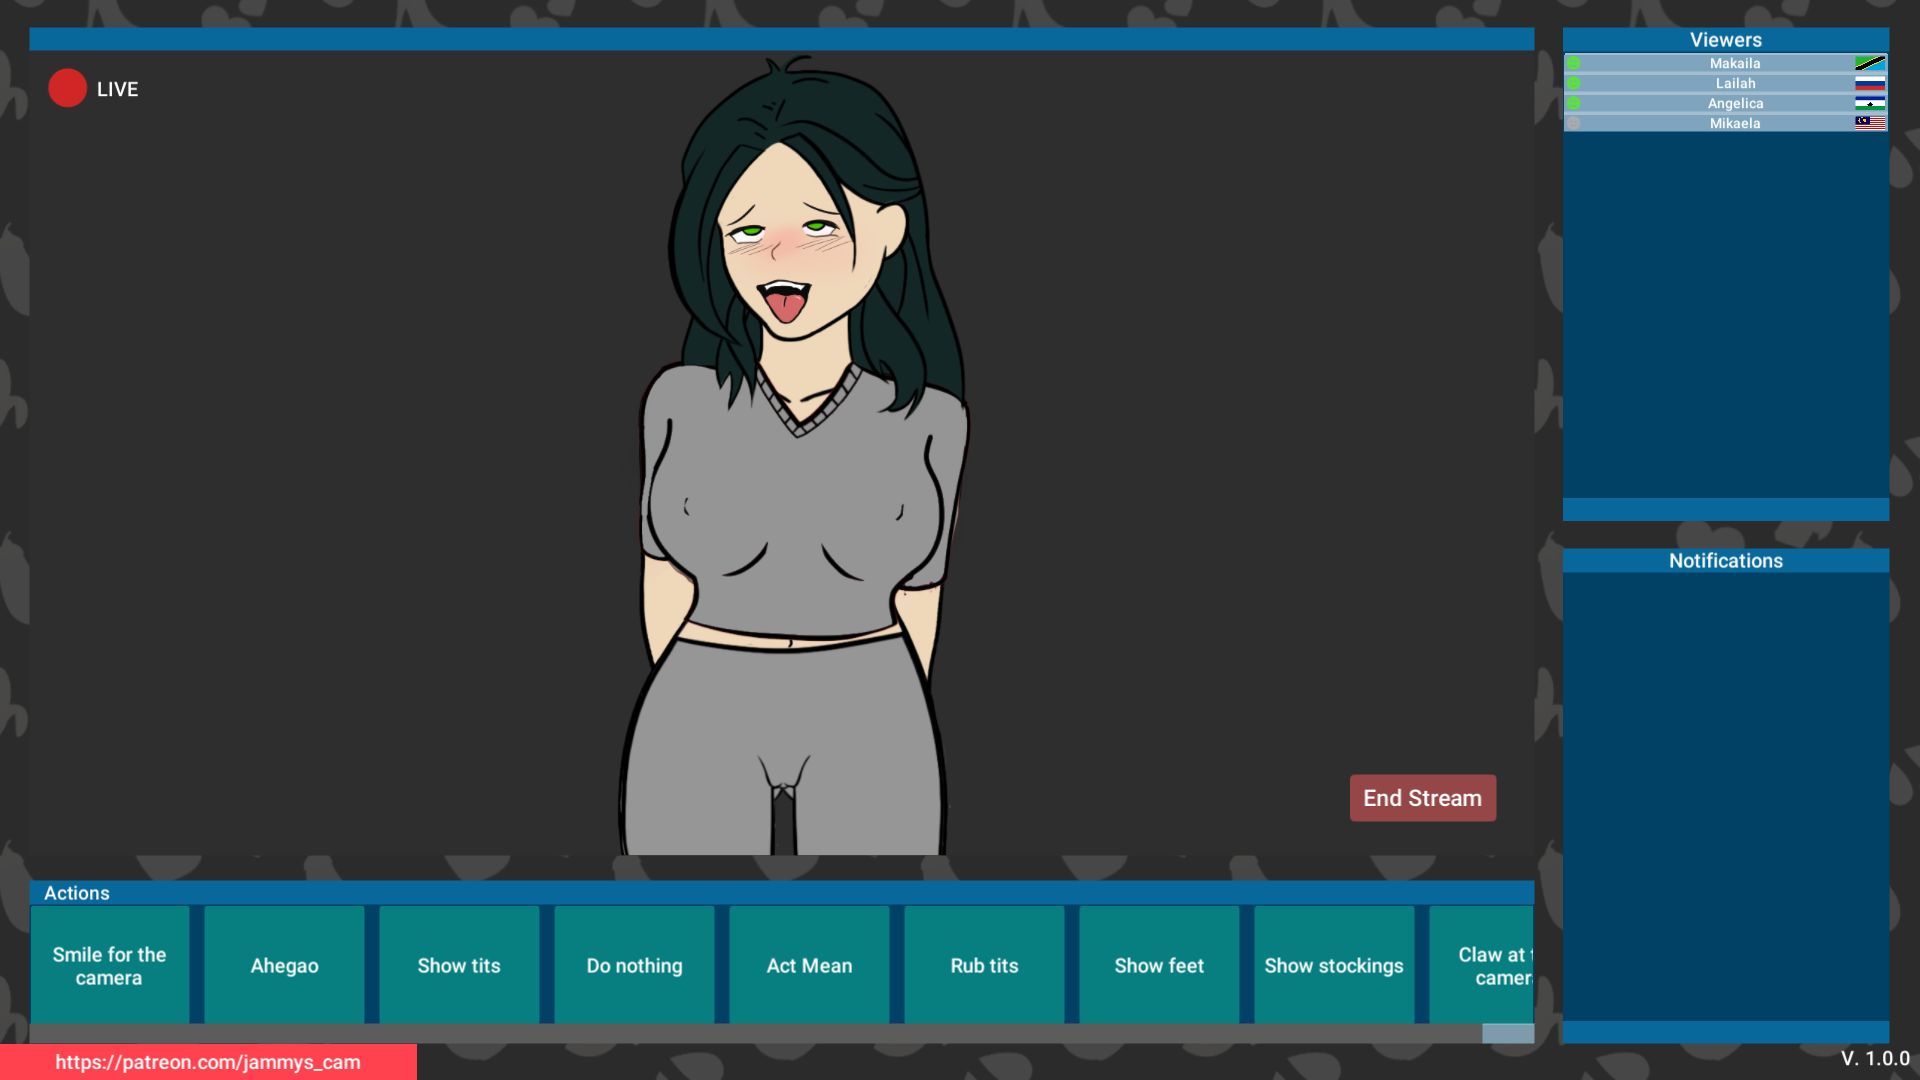Click the Tanzania flag next to Makaila
1920x1080 pixels.
[x=1868, y=63]
